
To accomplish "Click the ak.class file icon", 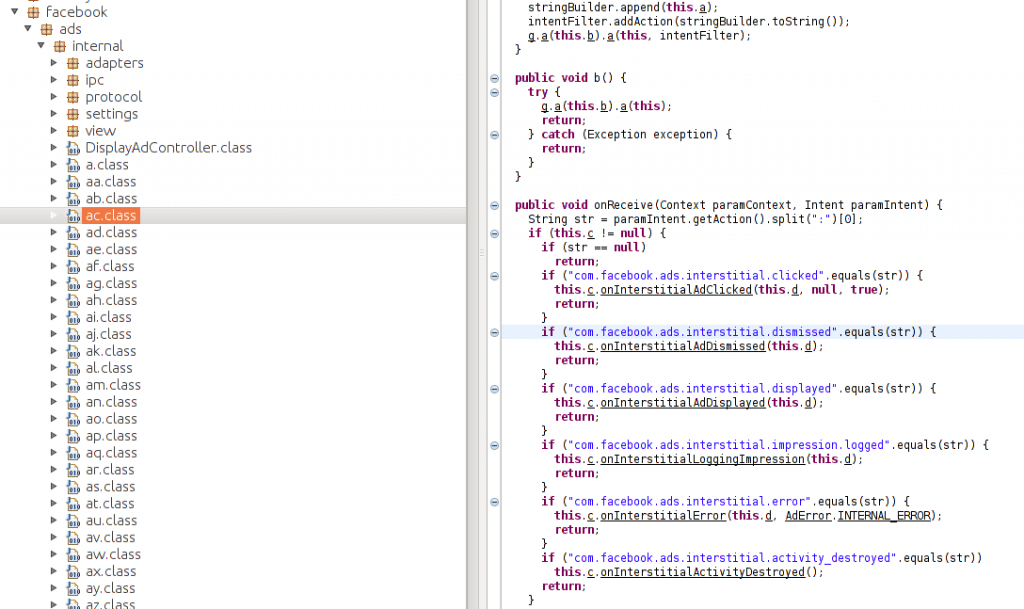I will click(73, 352).
